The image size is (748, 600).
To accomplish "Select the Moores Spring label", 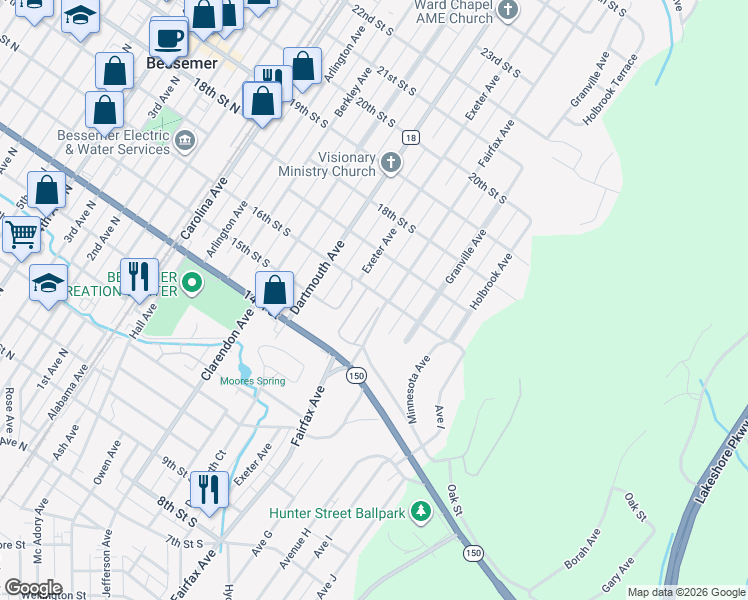I will [253, 381].
